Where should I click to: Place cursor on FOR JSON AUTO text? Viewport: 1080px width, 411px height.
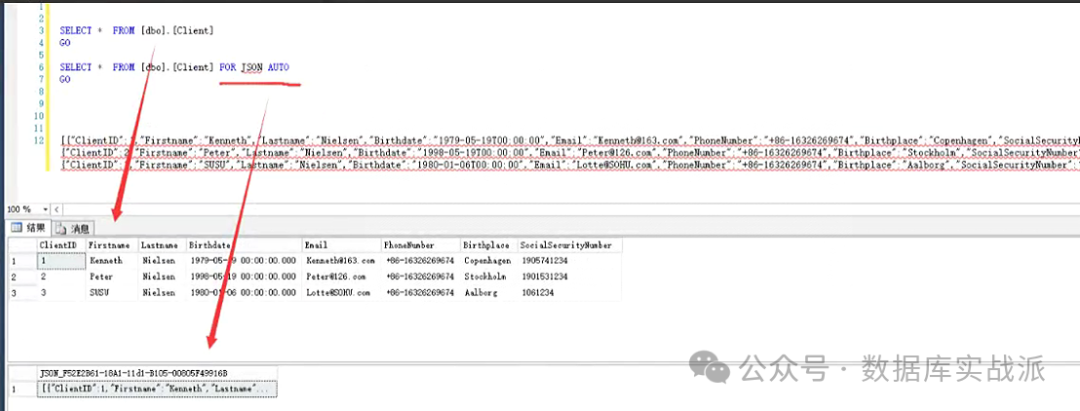pos(260,67)
